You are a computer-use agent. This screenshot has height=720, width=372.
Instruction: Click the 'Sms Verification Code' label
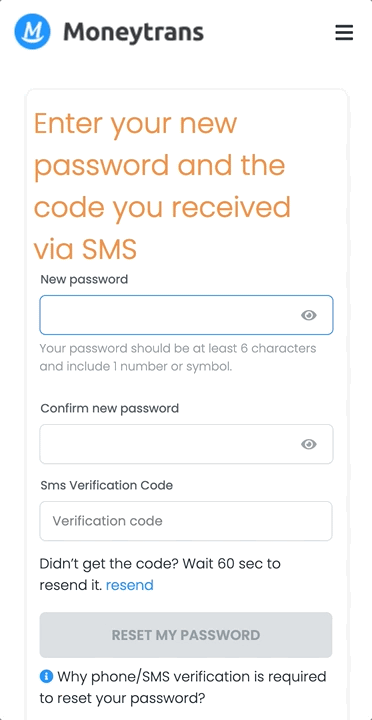coord(107,485)
